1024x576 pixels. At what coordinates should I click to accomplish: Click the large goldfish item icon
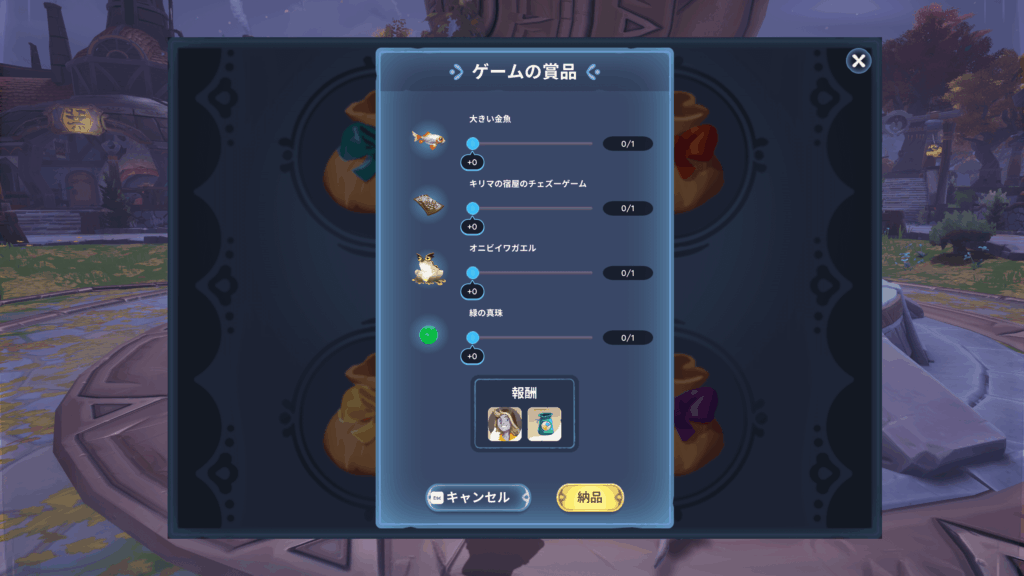[428, 139]
